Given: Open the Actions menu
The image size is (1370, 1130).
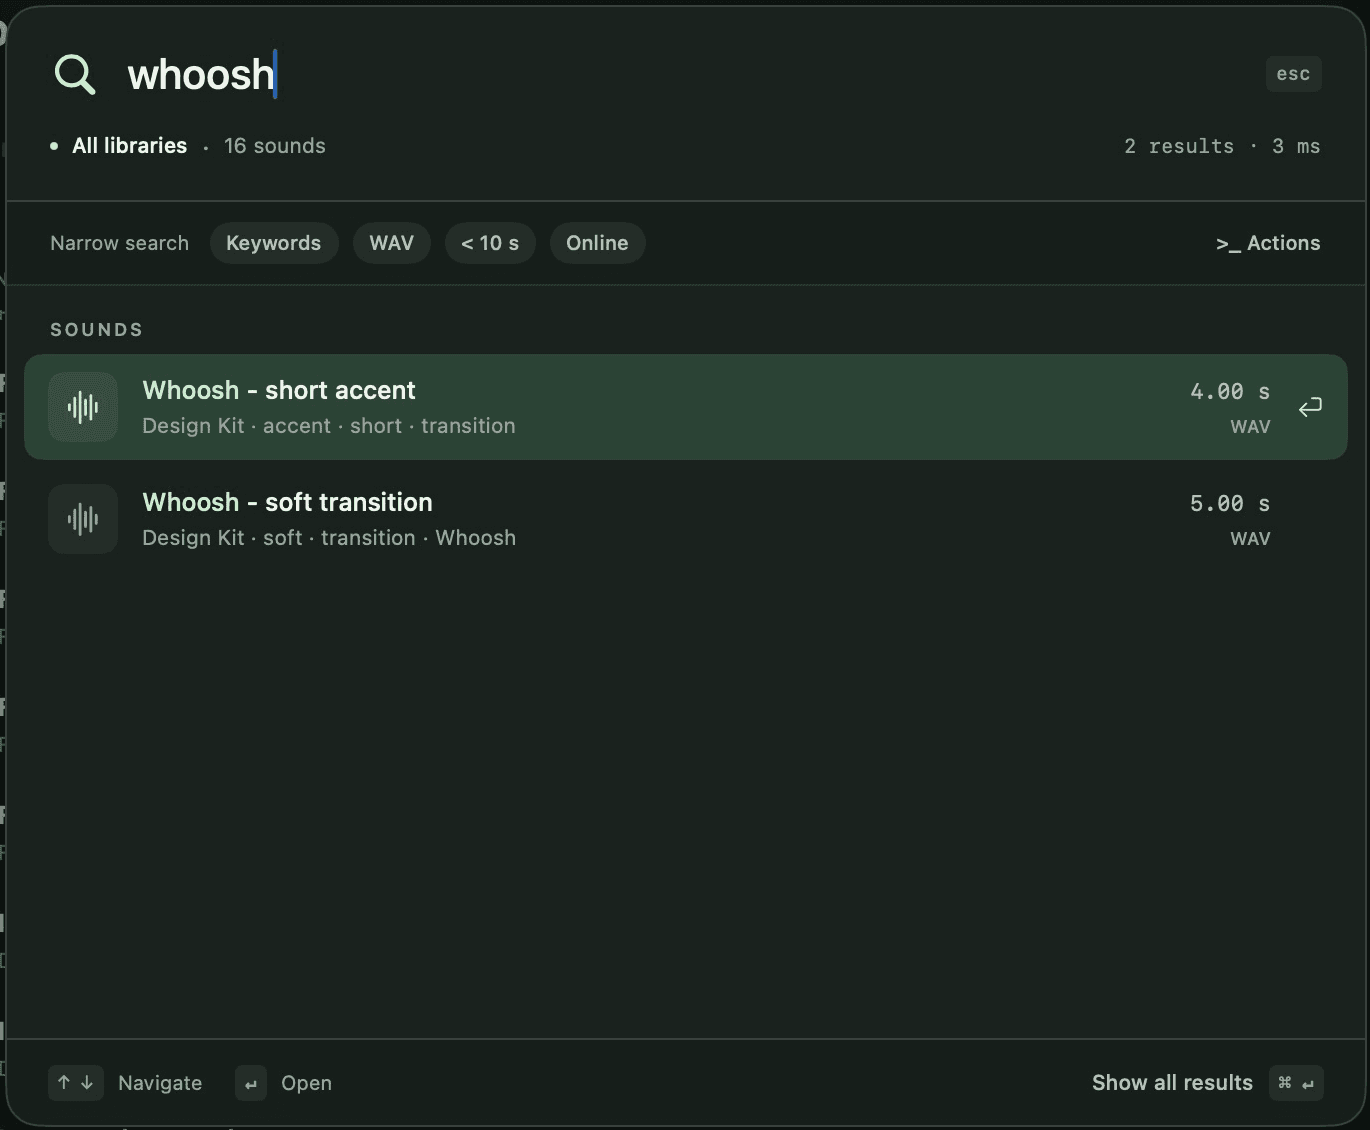Looking at the screenshot, I should [x=1268, y=243].
